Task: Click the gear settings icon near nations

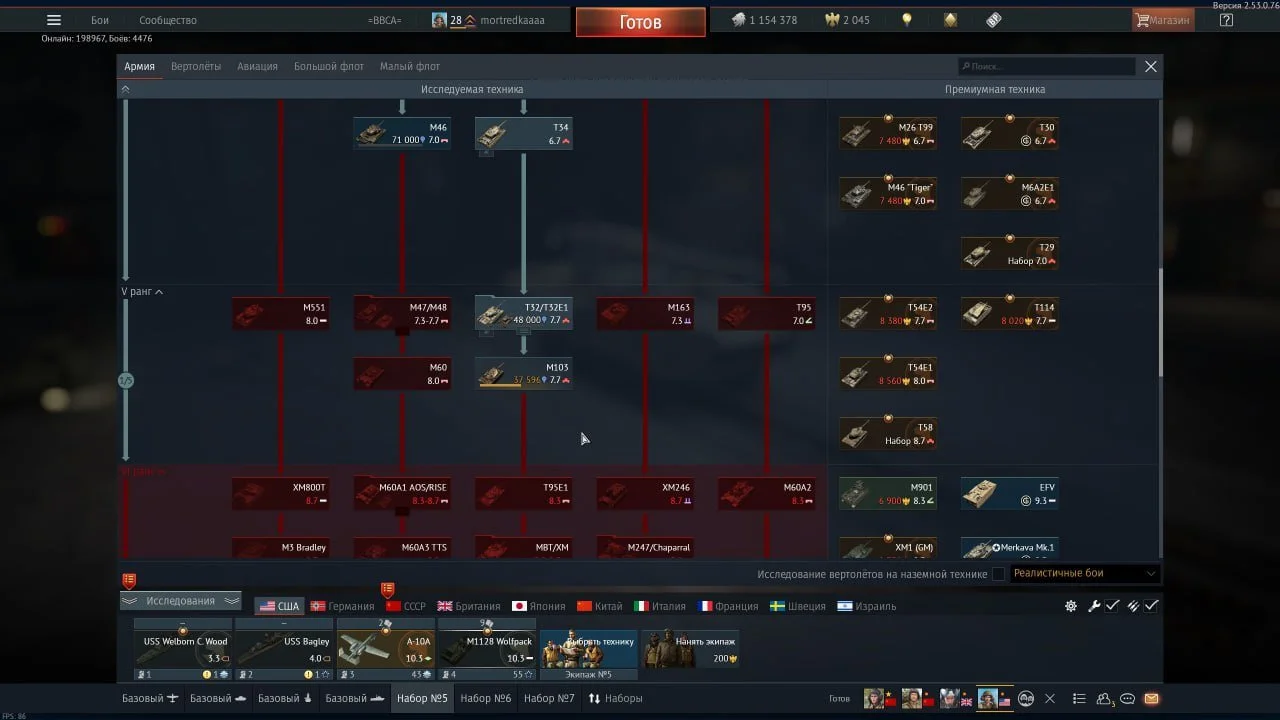Action: 1071,606
